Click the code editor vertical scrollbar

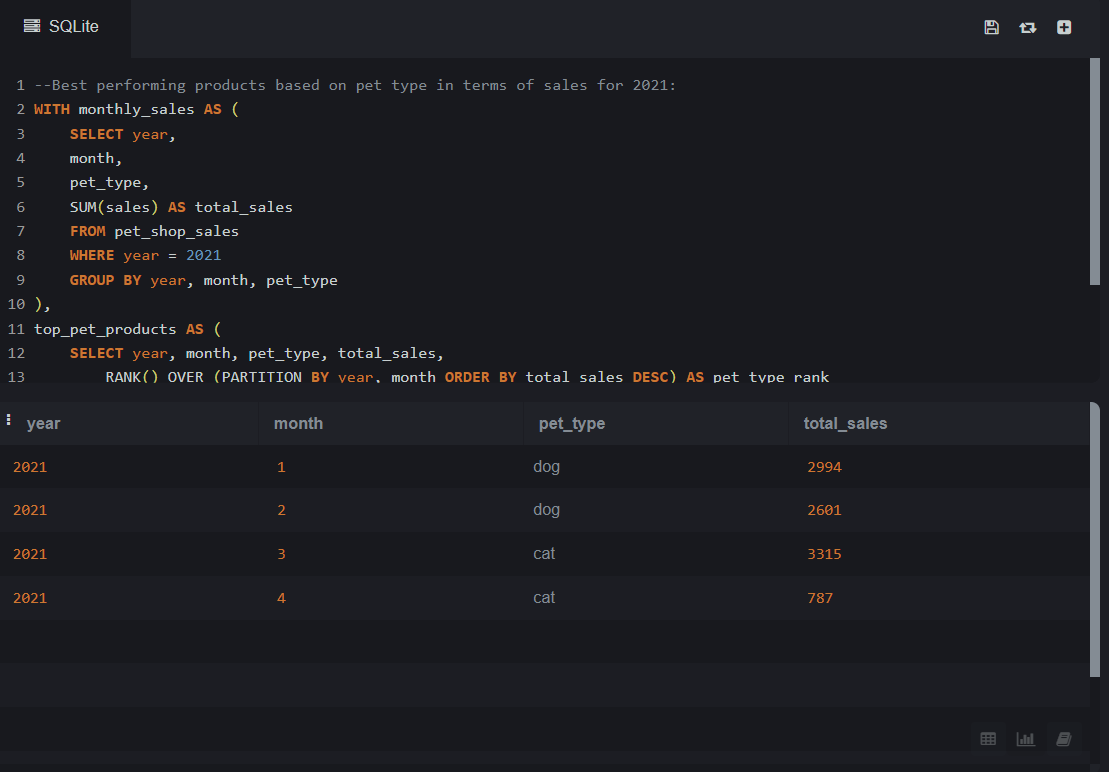1095,171
